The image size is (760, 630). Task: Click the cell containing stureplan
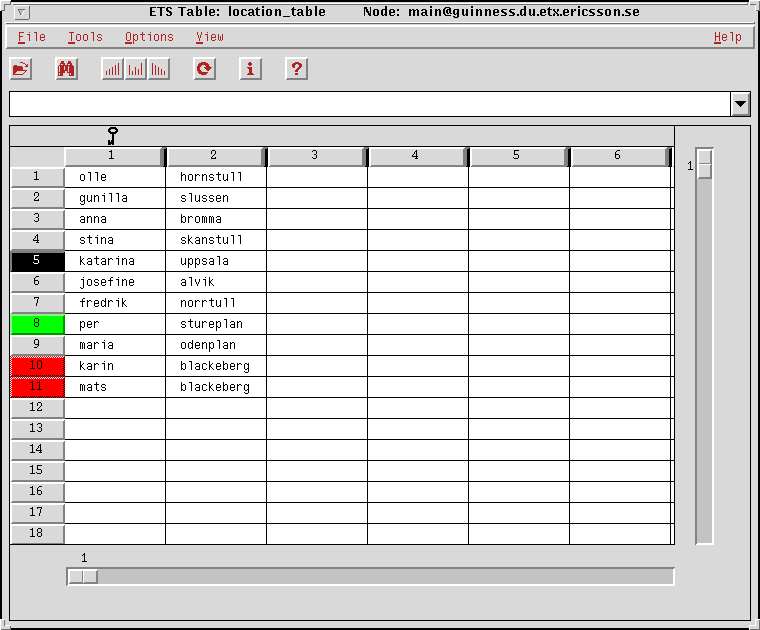tap(216, 324)
